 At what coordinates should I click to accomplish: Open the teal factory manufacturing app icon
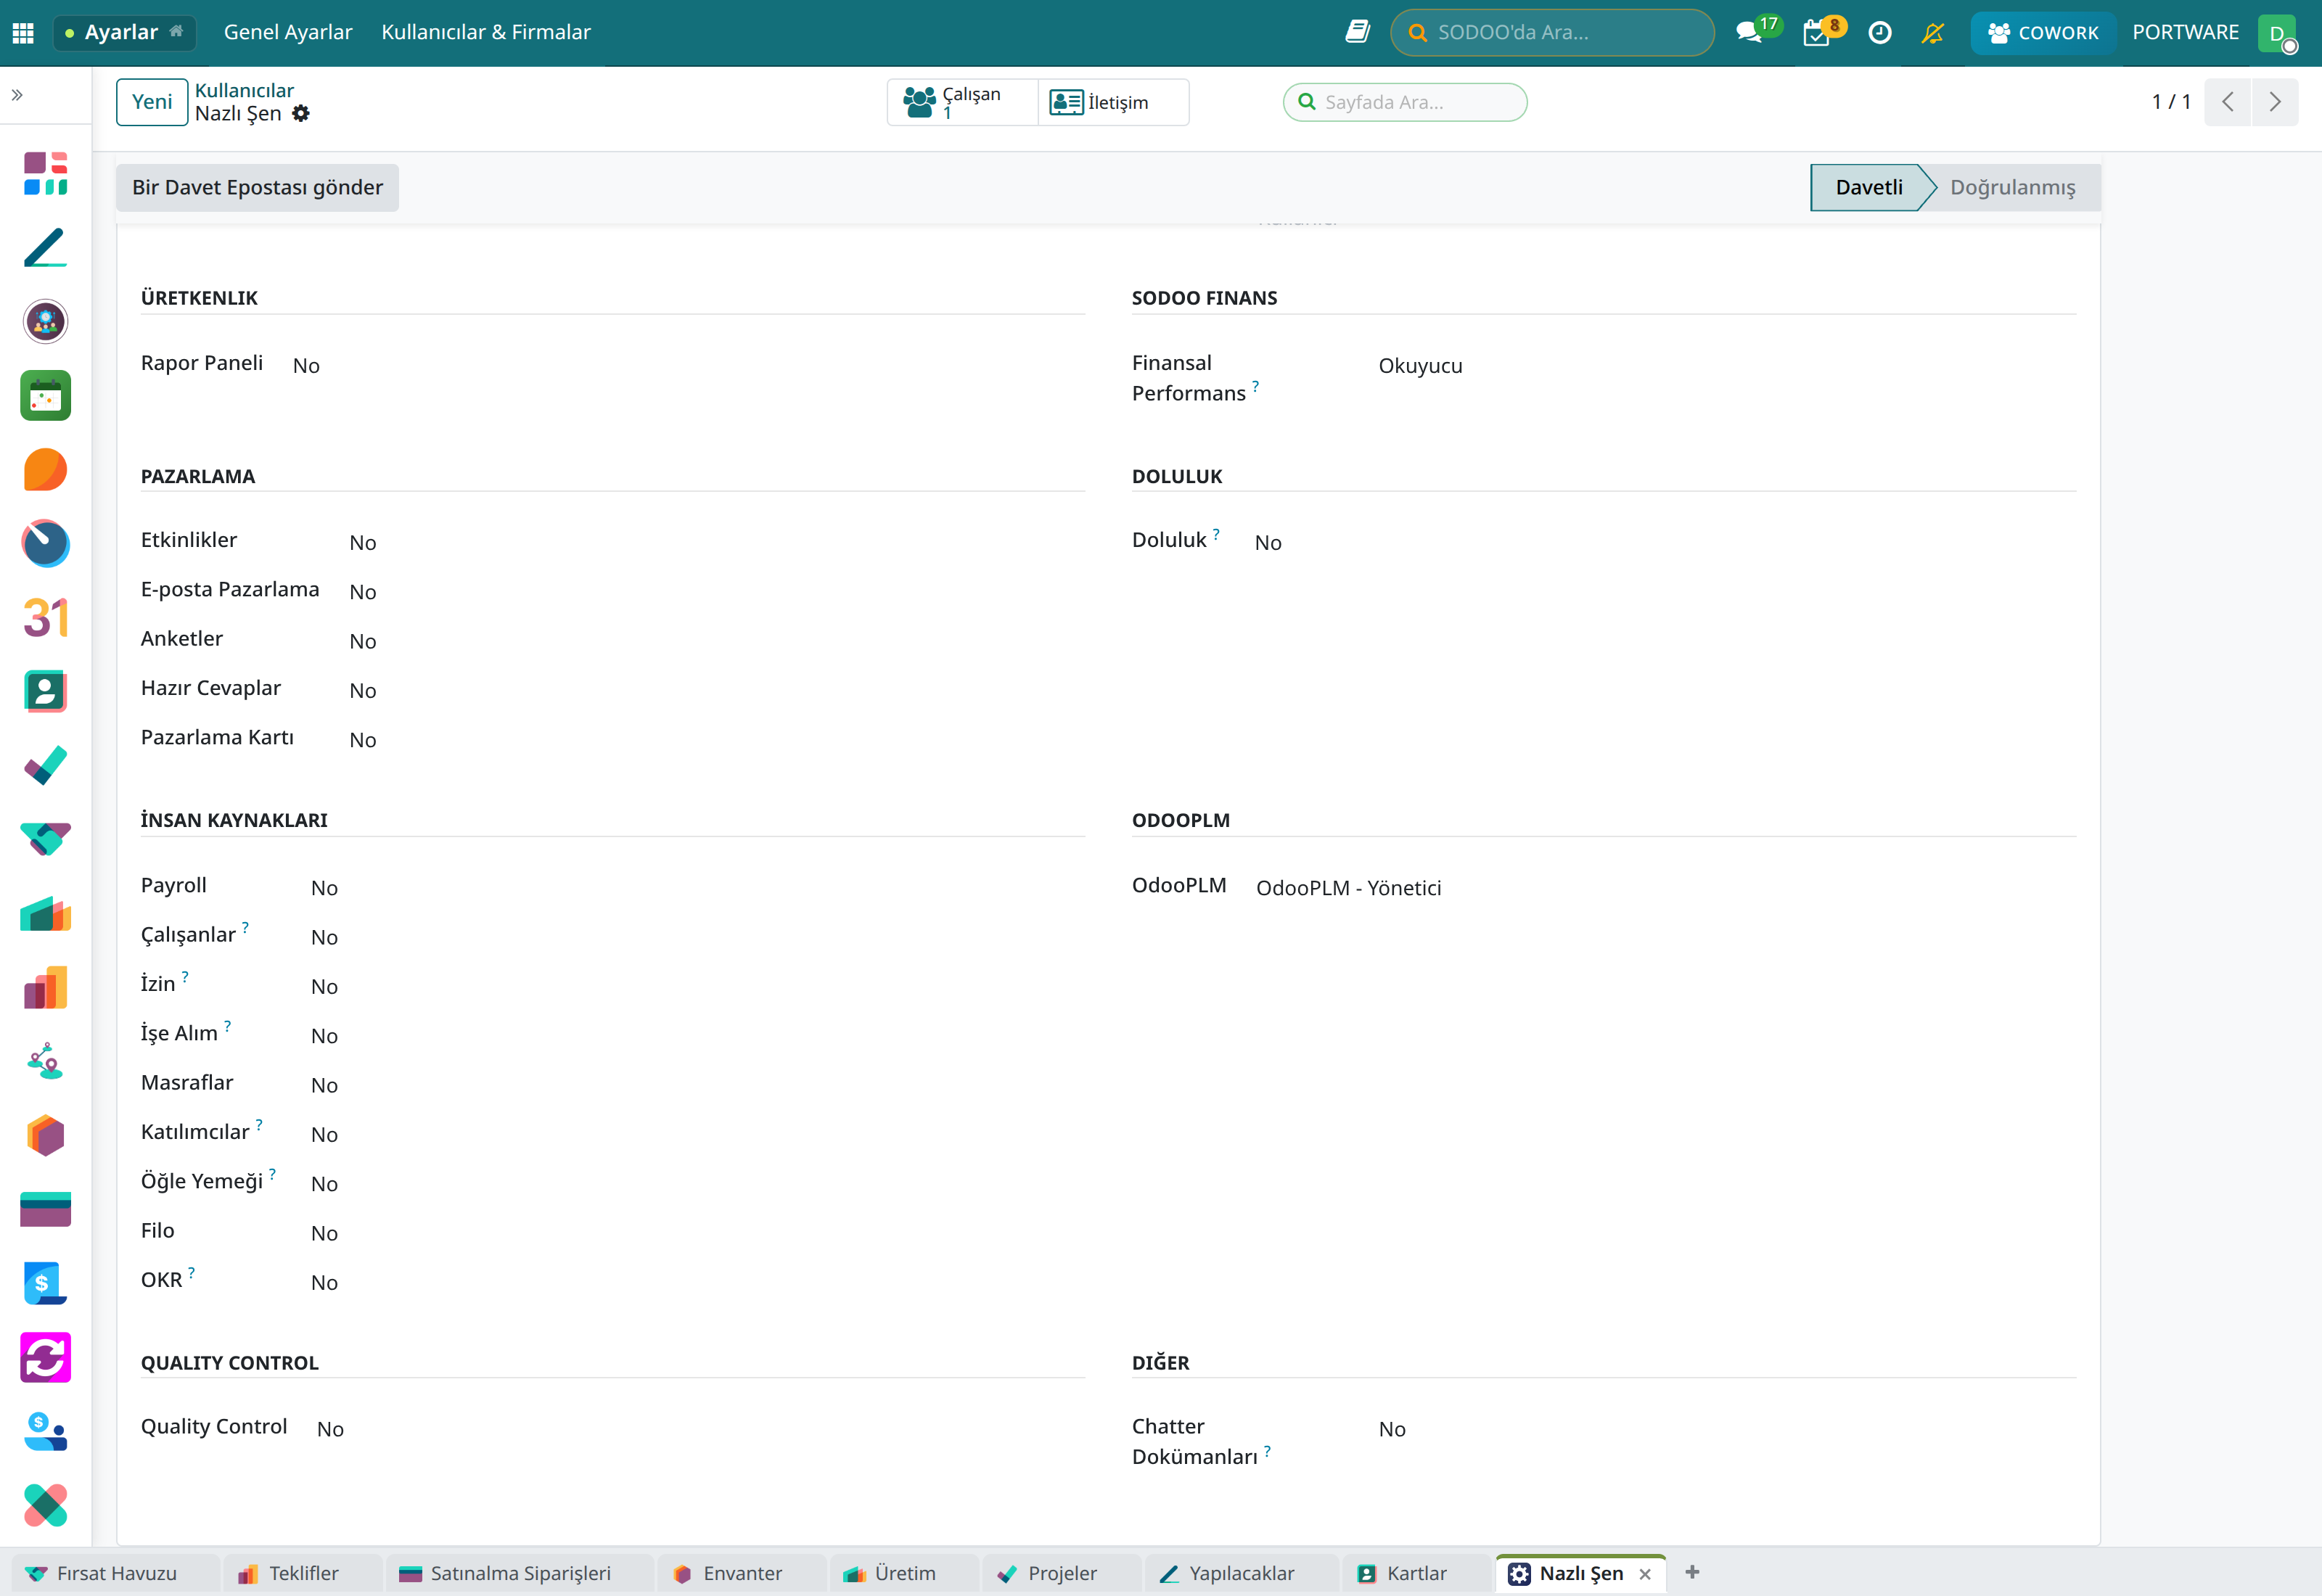pyautogui.click(x=45, y=913)
